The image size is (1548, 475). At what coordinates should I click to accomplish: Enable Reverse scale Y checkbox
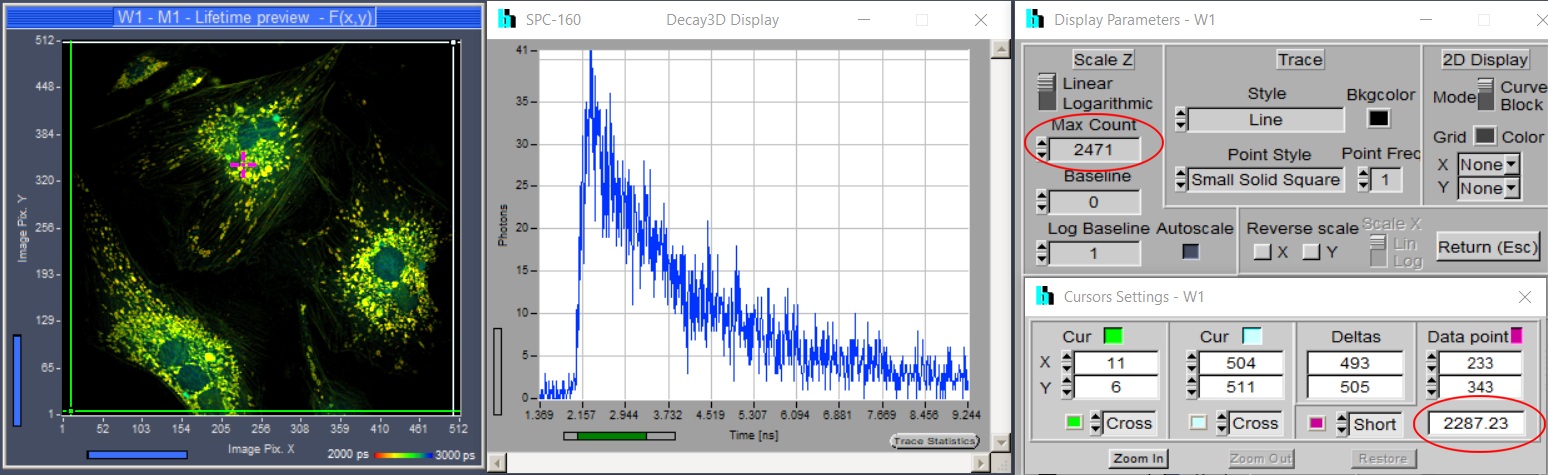point(1311,252)
